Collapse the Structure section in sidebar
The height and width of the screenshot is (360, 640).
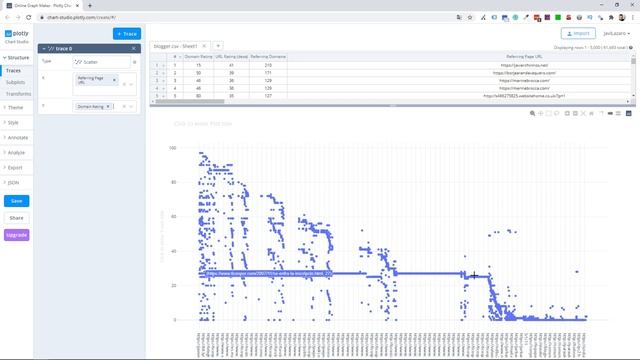(x=16, y=58)
